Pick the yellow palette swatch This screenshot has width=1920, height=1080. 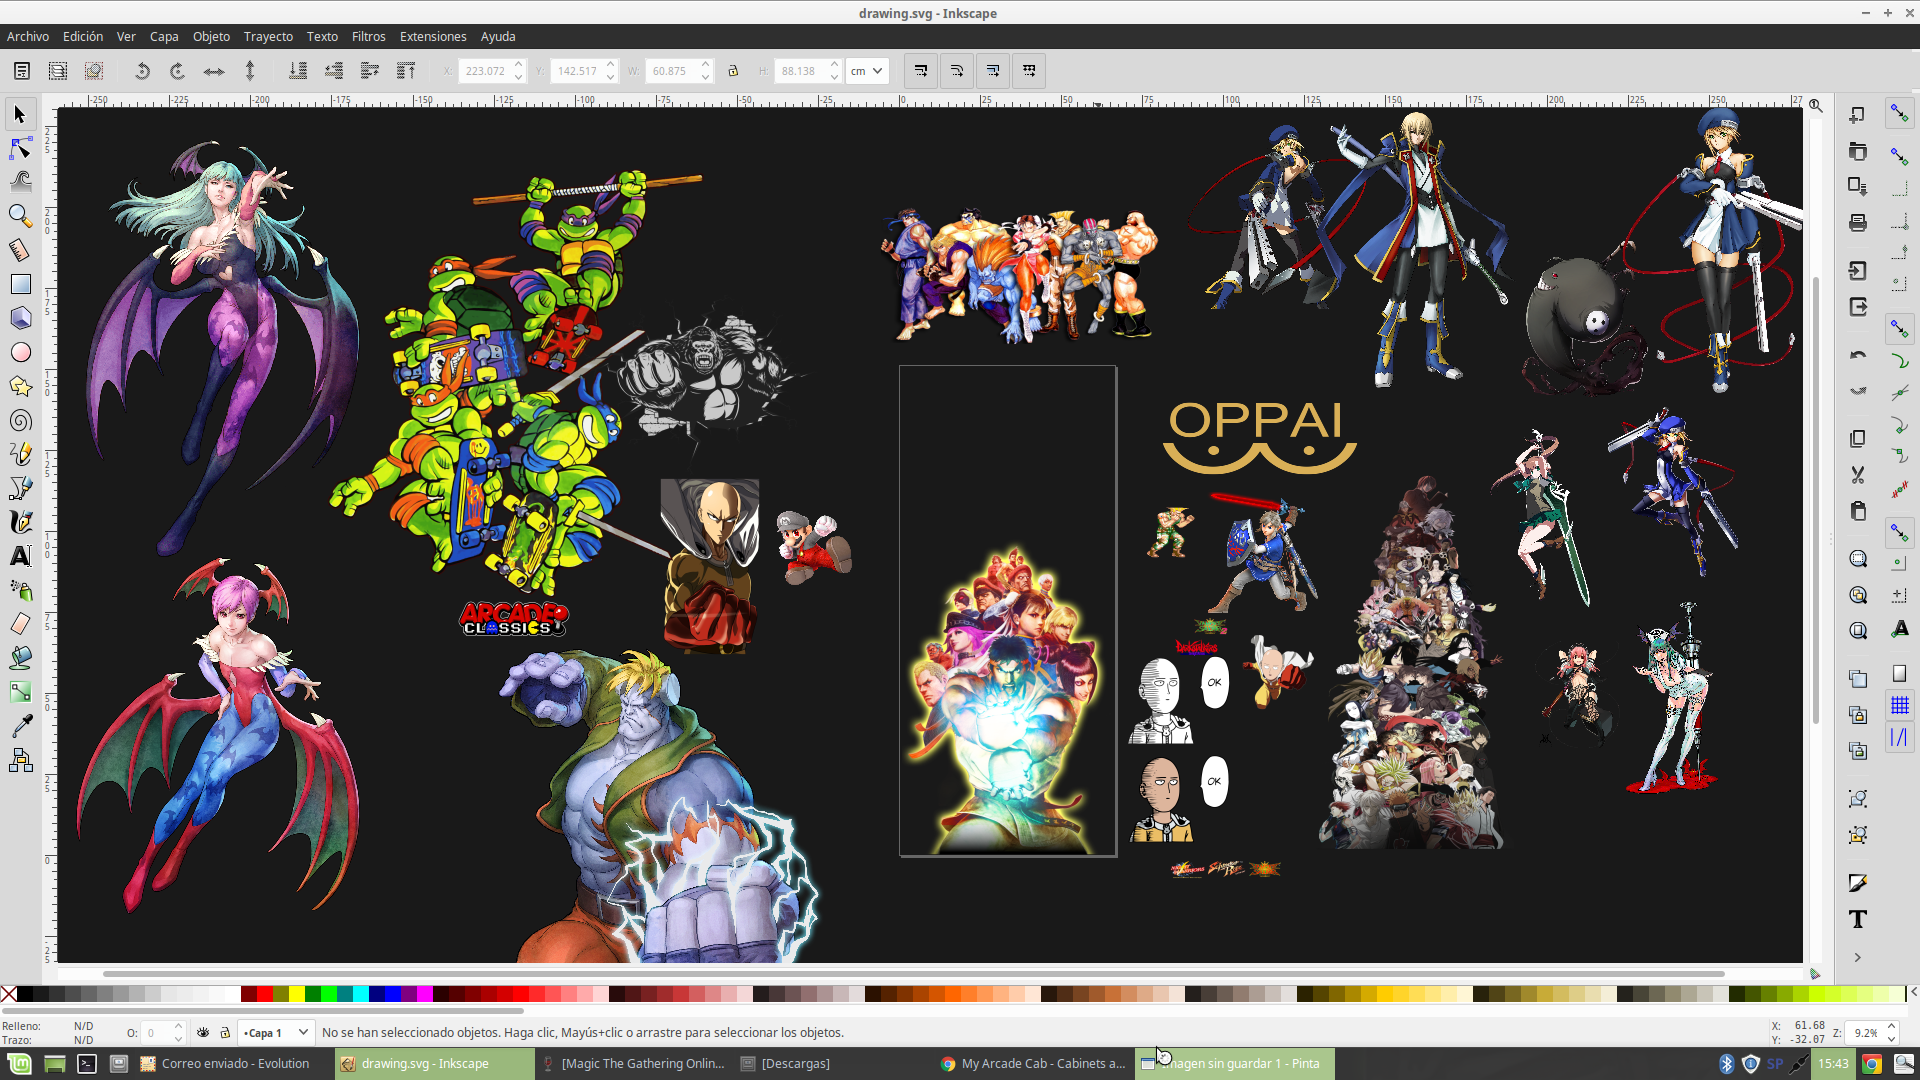click(297, 994)
